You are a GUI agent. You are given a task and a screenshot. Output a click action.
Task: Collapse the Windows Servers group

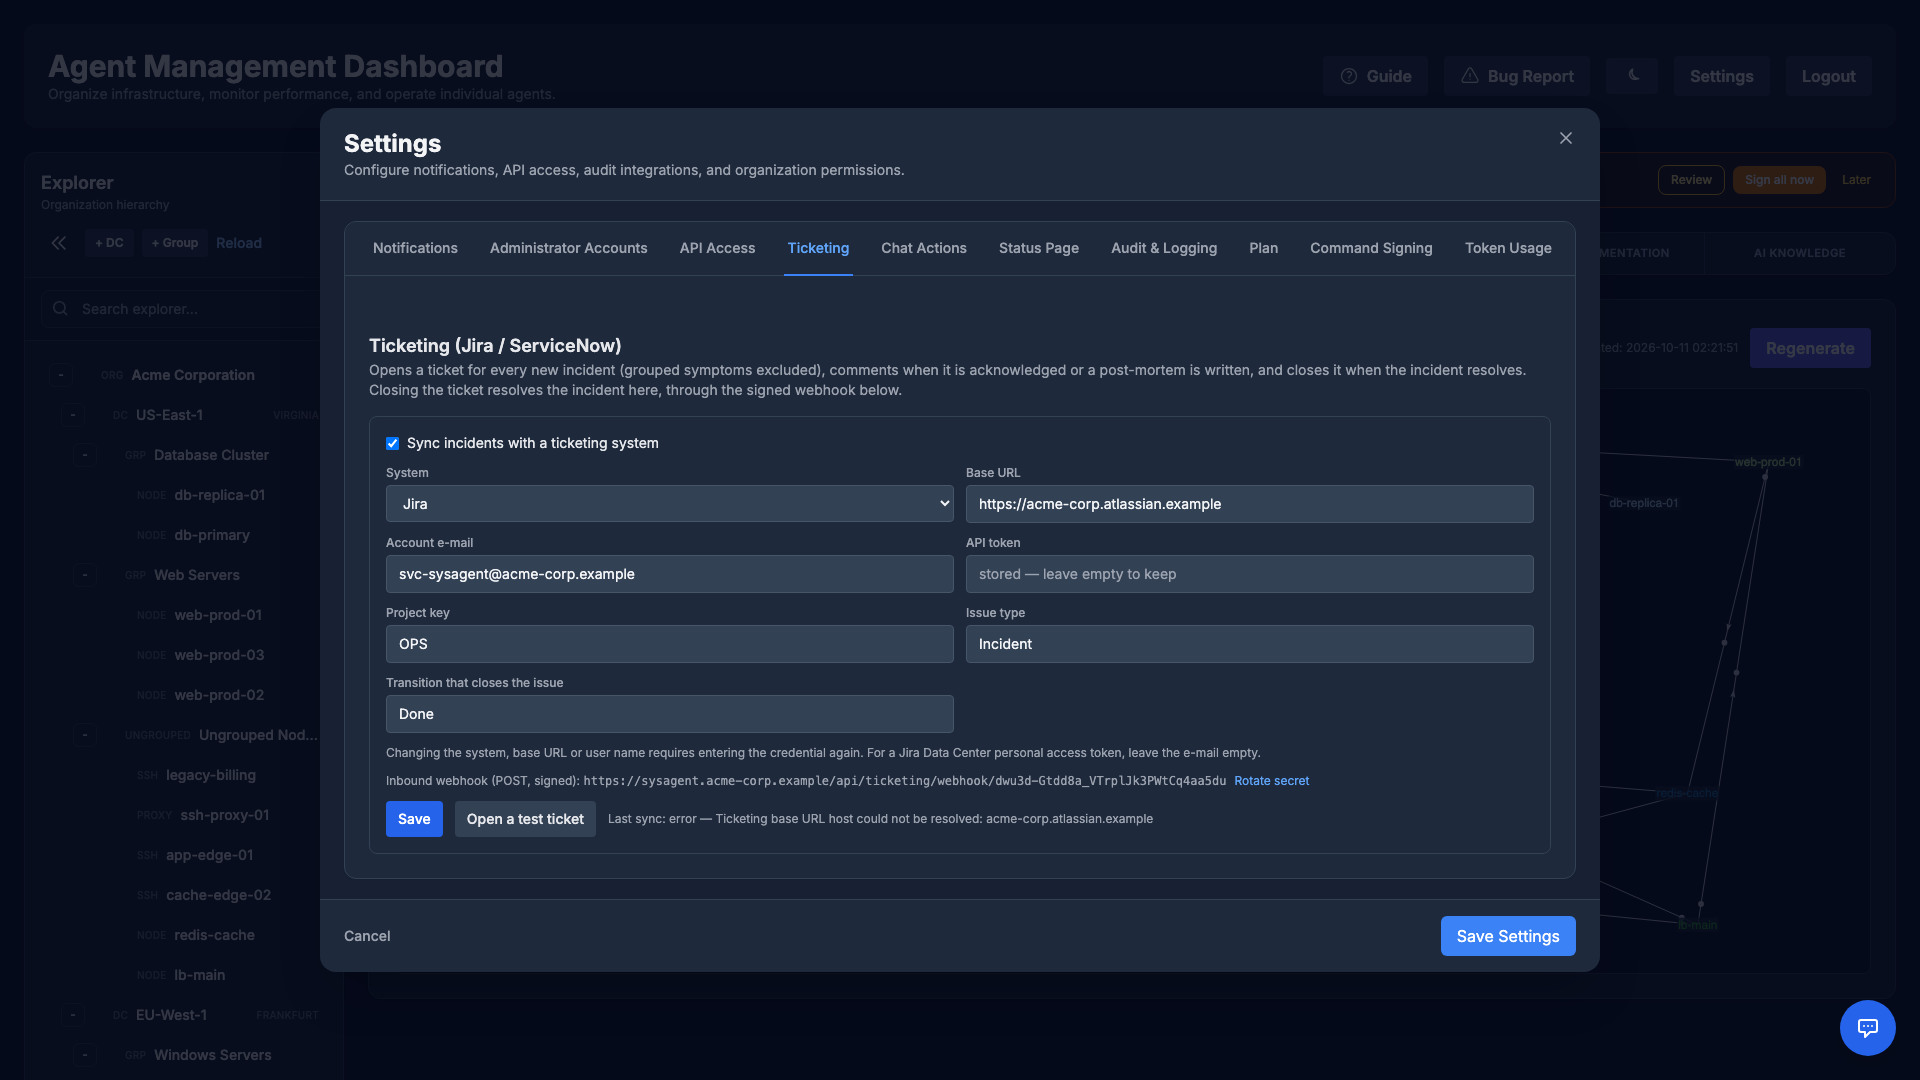coord(85,1055)
